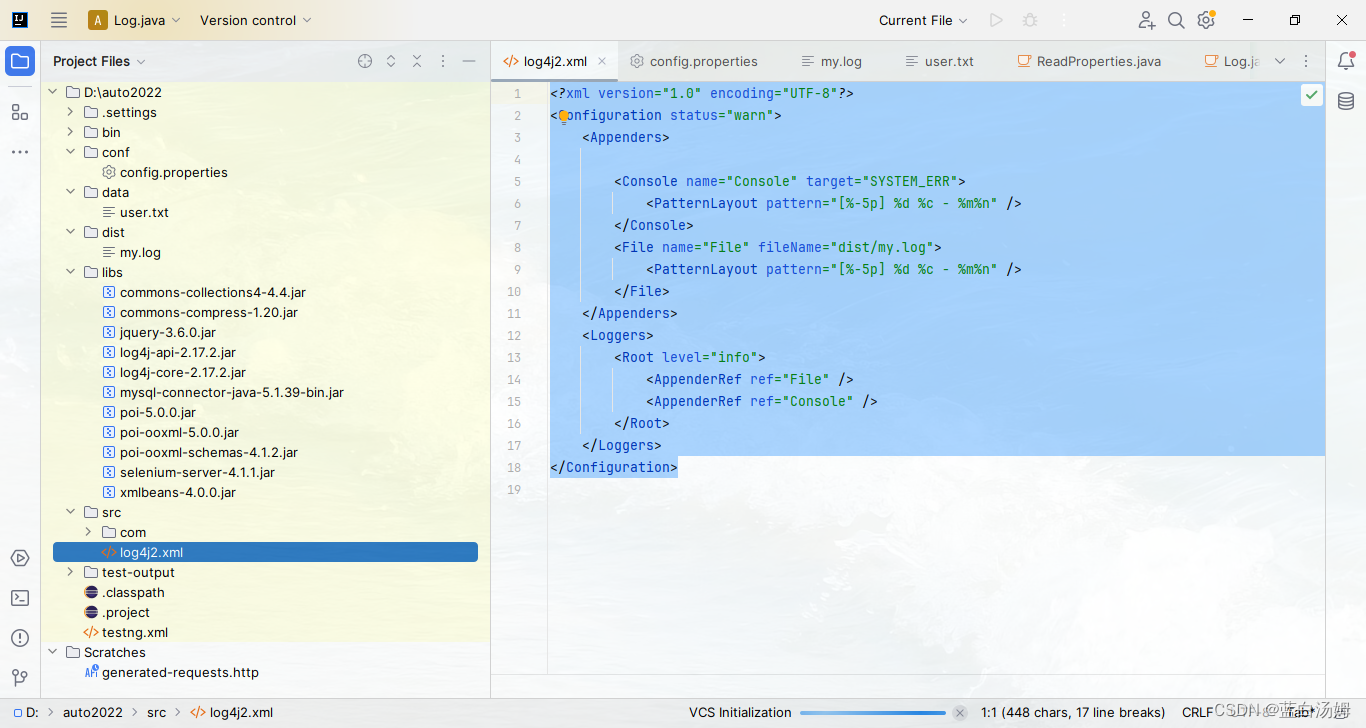Cancel the VCS Initialization progress

pos(960,713)
